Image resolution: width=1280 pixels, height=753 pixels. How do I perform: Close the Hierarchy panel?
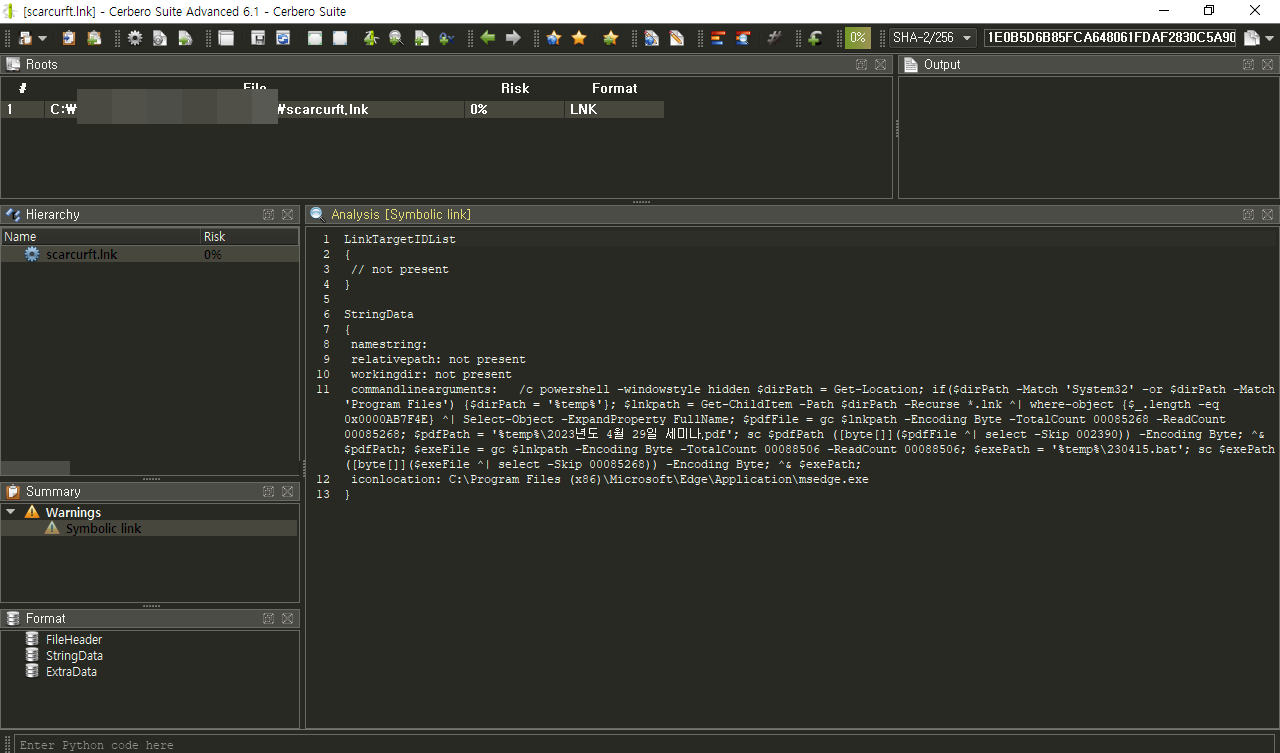(288, 215)
